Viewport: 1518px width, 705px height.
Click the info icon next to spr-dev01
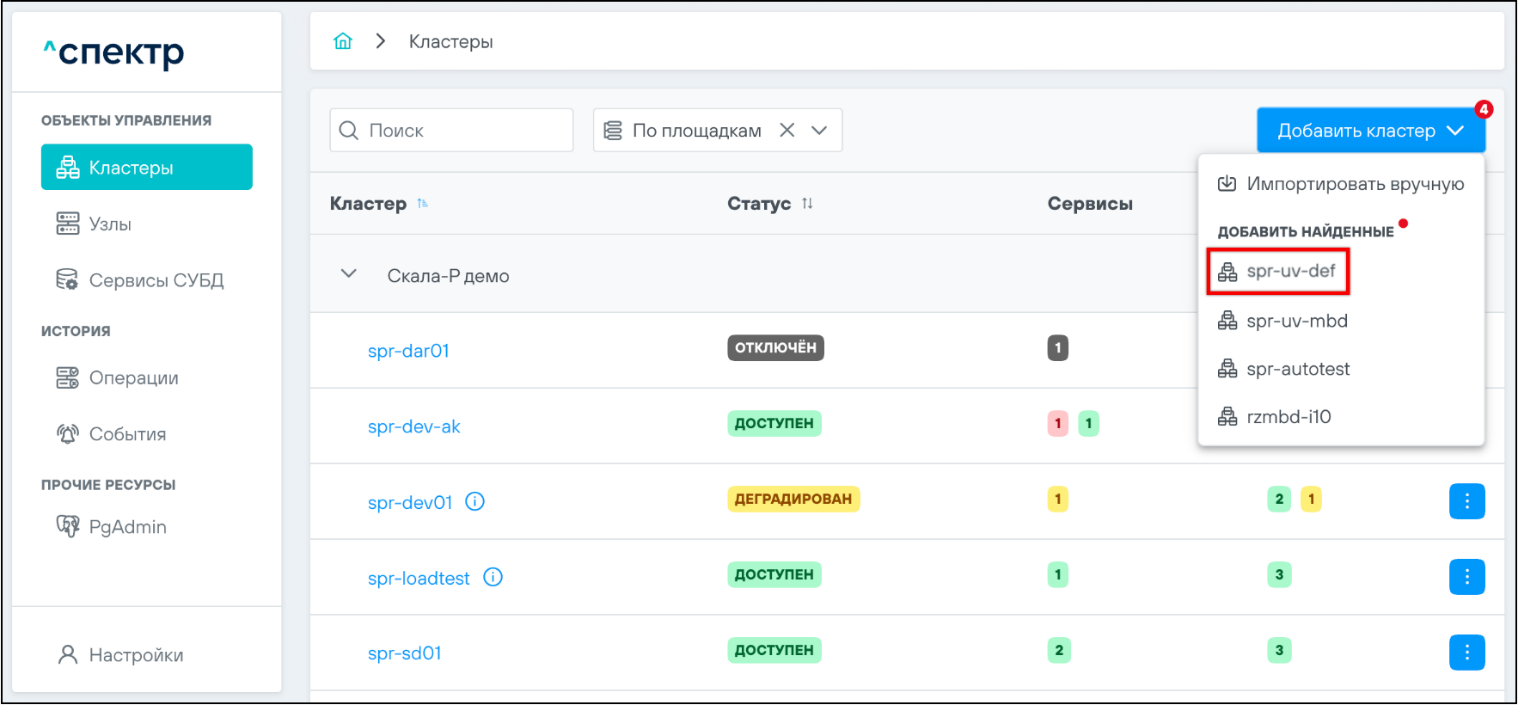pos(475,502)
